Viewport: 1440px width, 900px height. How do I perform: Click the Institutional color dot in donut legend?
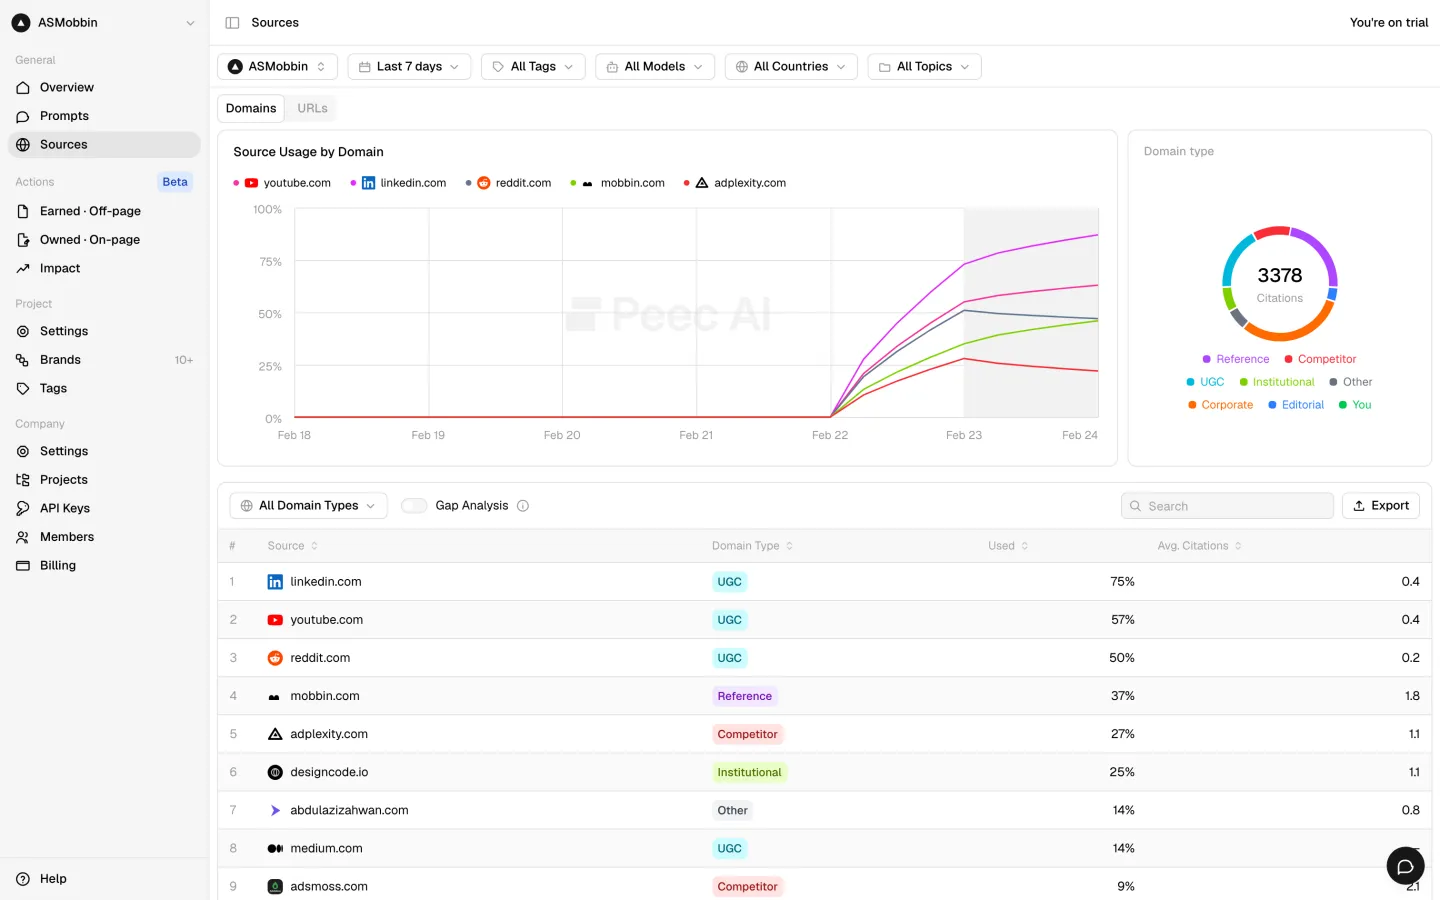tap(1243, 382)
